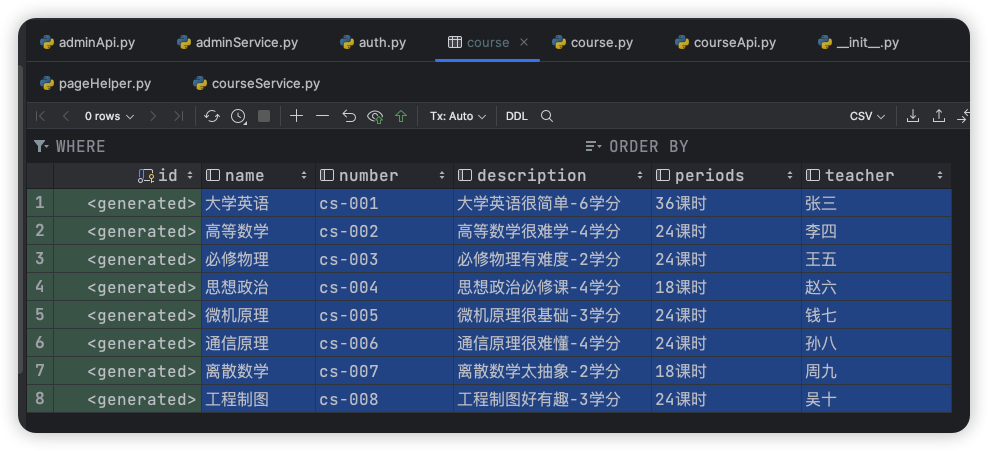988x451 pixels.
Task: Click the 钱七 teacher cell
Action: 876,315
